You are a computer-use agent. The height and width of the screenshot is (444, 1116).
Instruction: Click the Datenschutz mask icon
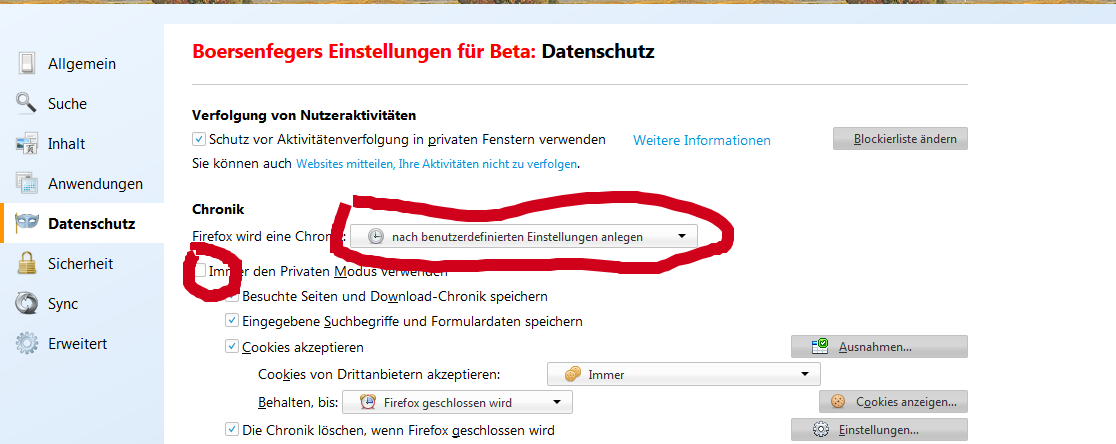click(x=26, y=223)
